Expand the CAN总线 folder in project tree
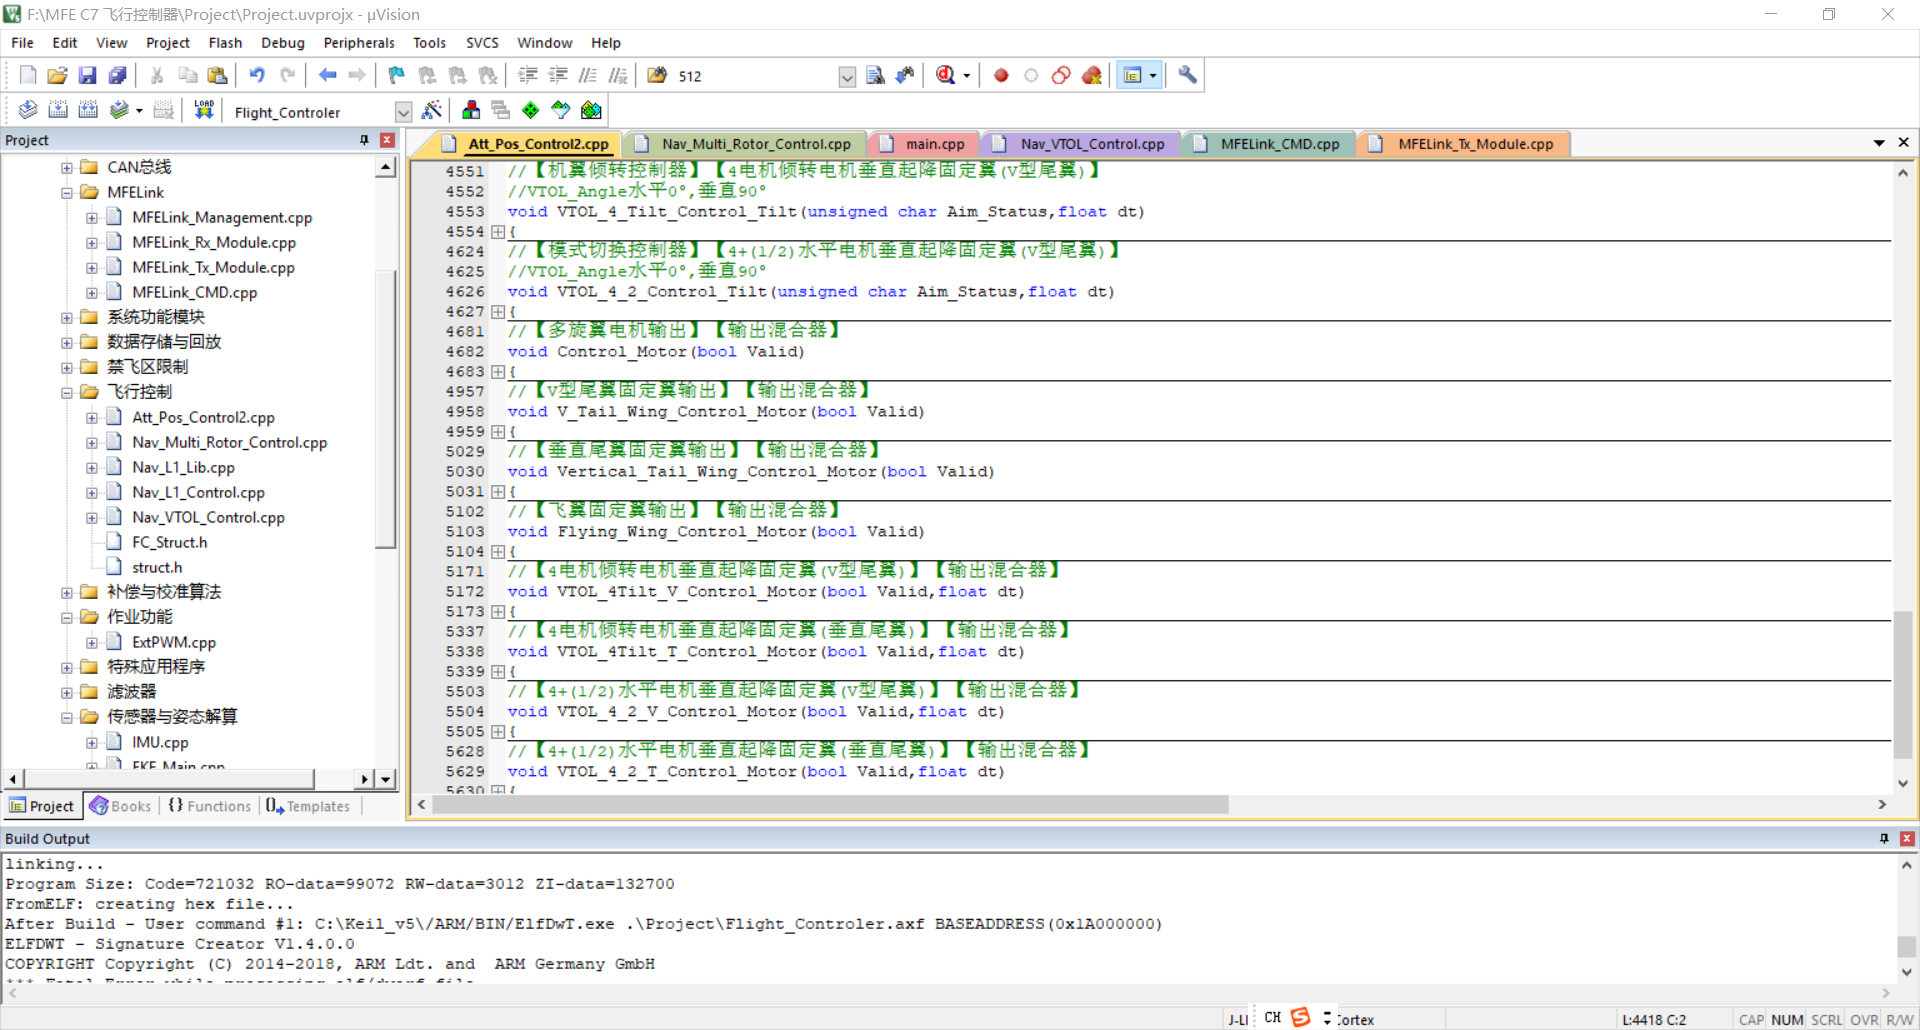Viewport: 1920px width, 1030px height. (x=67, y=168)
